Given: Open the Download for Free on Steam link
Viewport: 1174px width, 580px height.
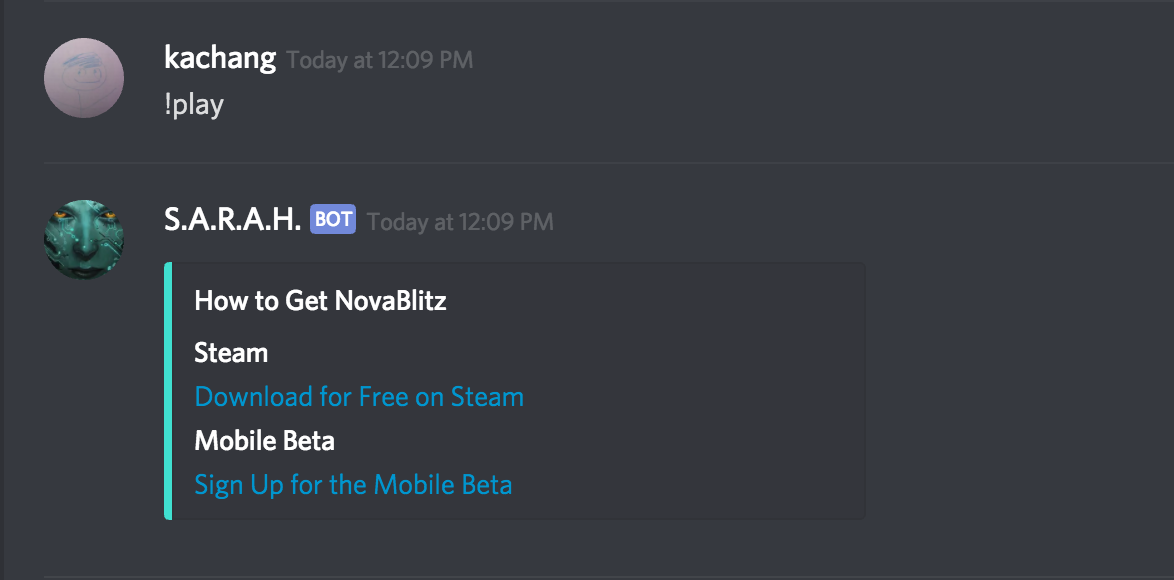Looking at the screenshot, I should (359, 397).
